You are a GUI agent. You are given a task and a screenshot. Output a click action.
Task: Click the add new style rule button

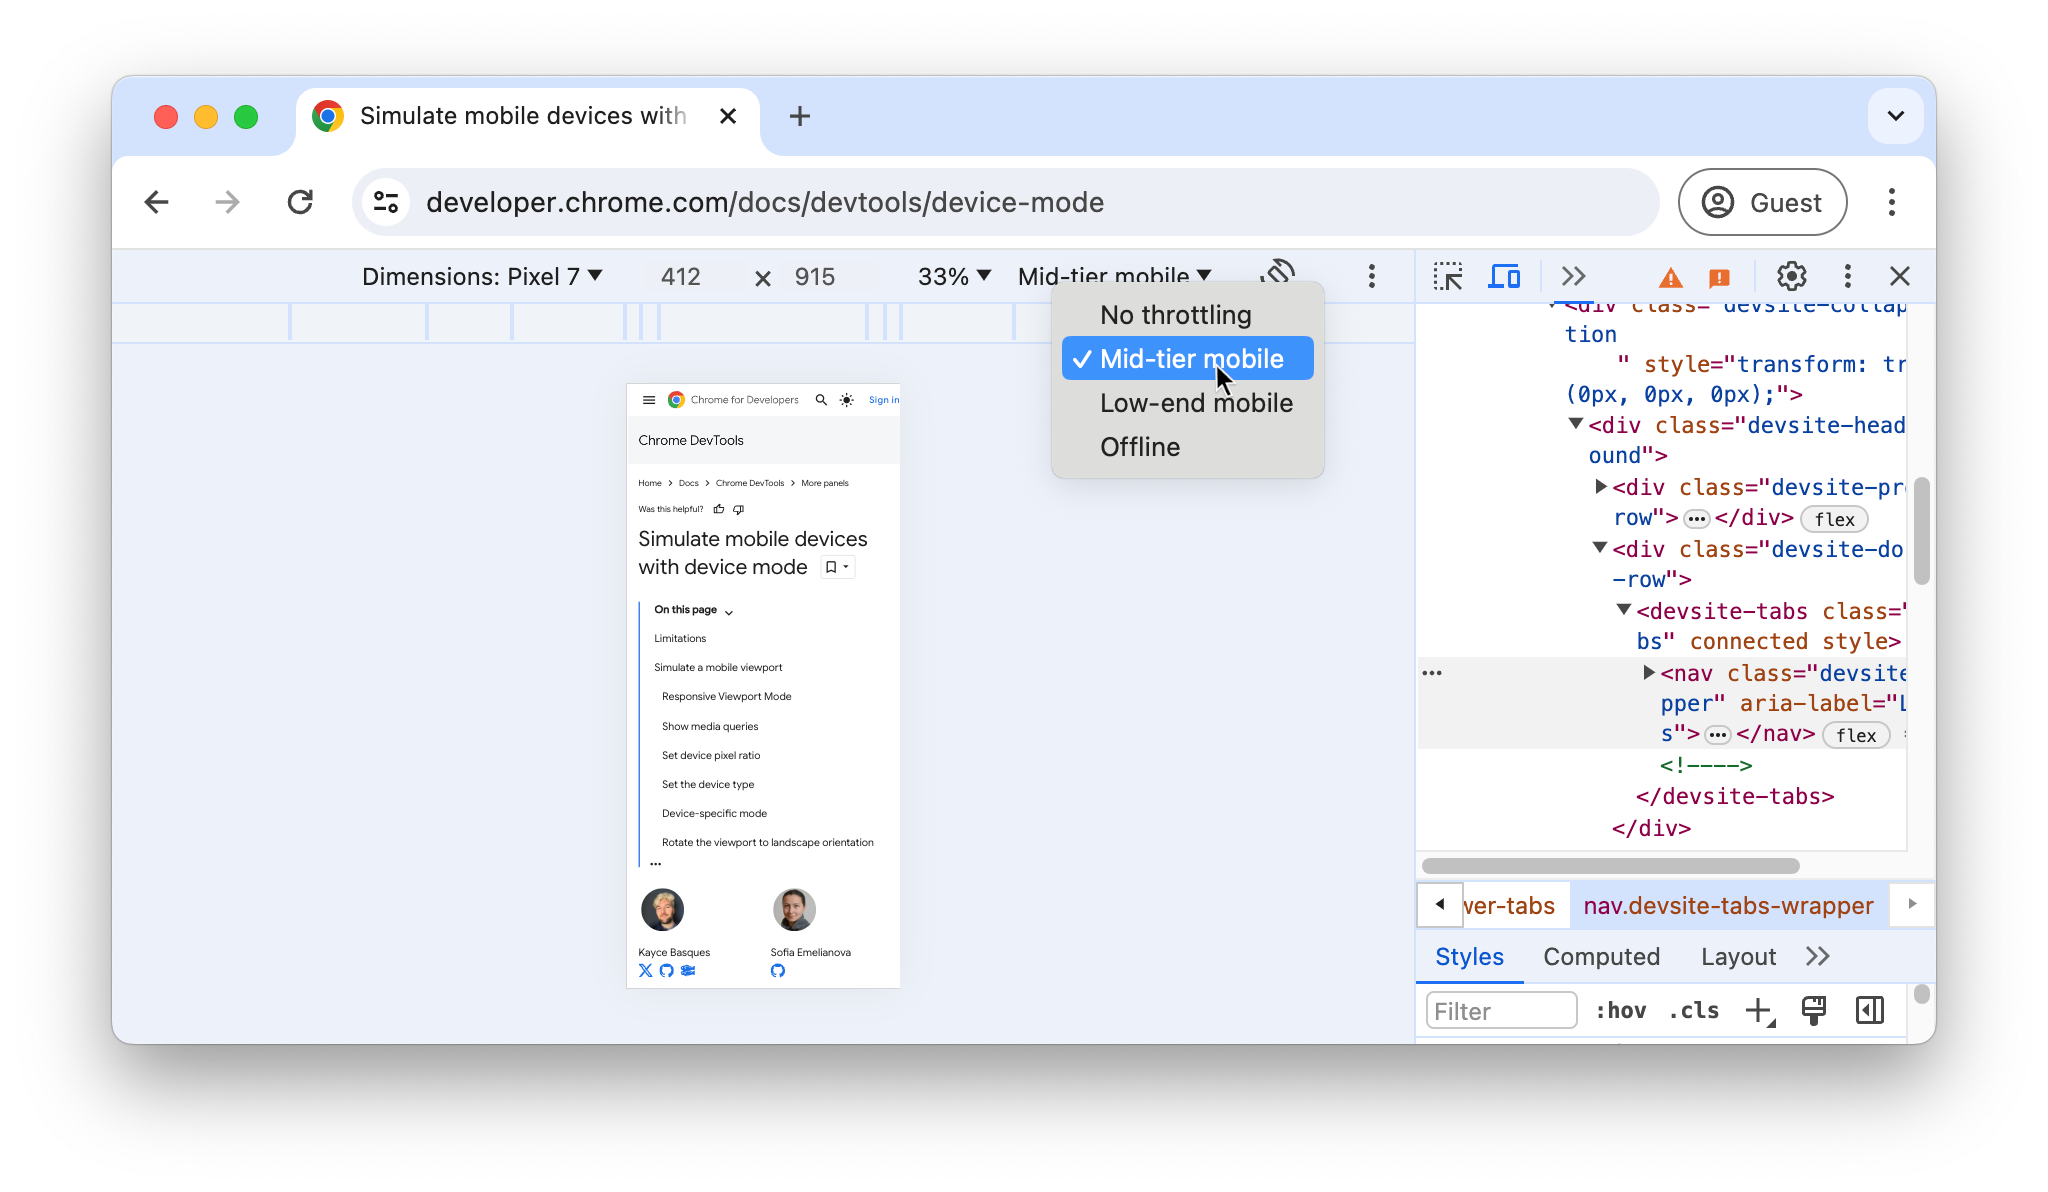[1759, 1009]
